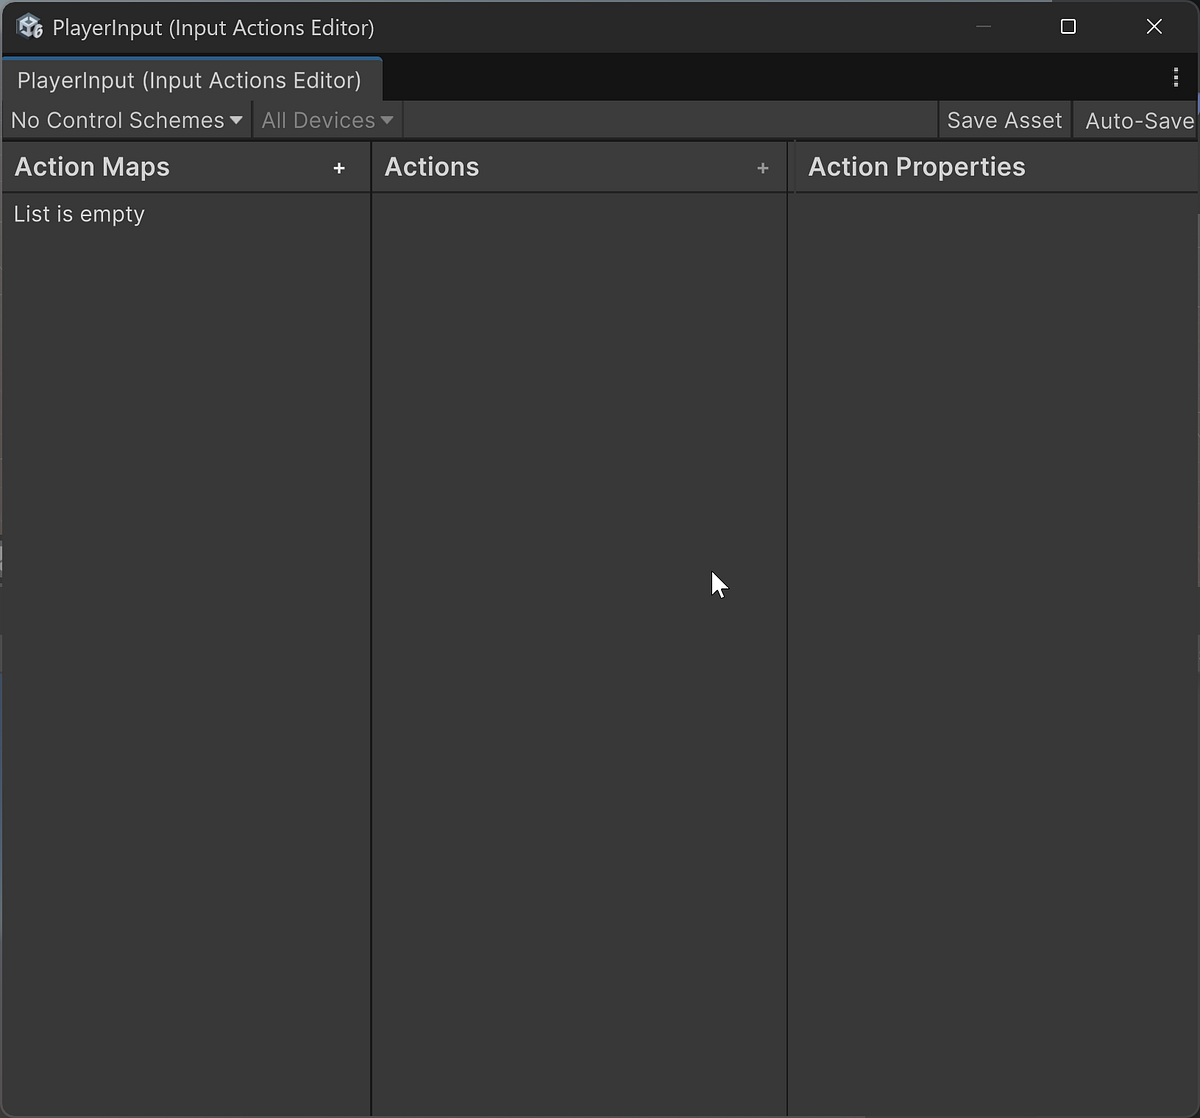Select the List is empty entry
This screenshot has width=1200, height=1118.
78,213
